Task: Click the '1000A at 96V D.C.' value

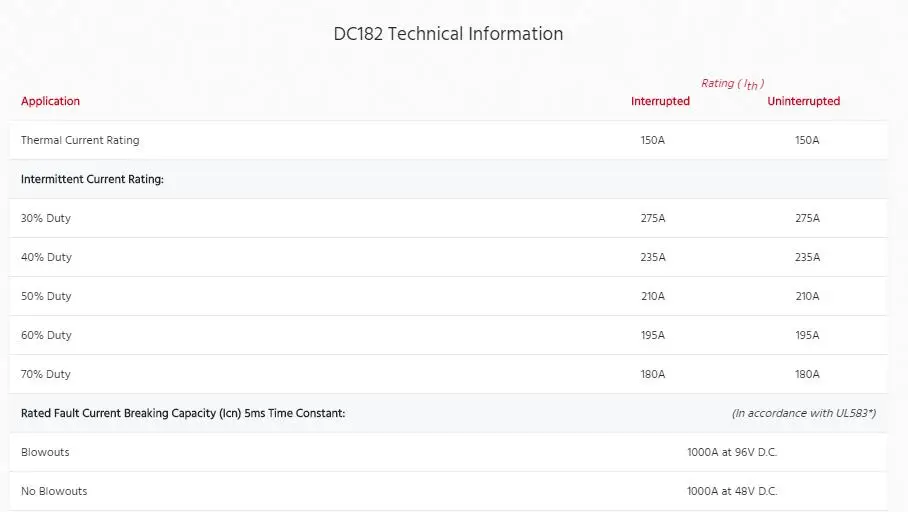Action: [x=732, y=452]
